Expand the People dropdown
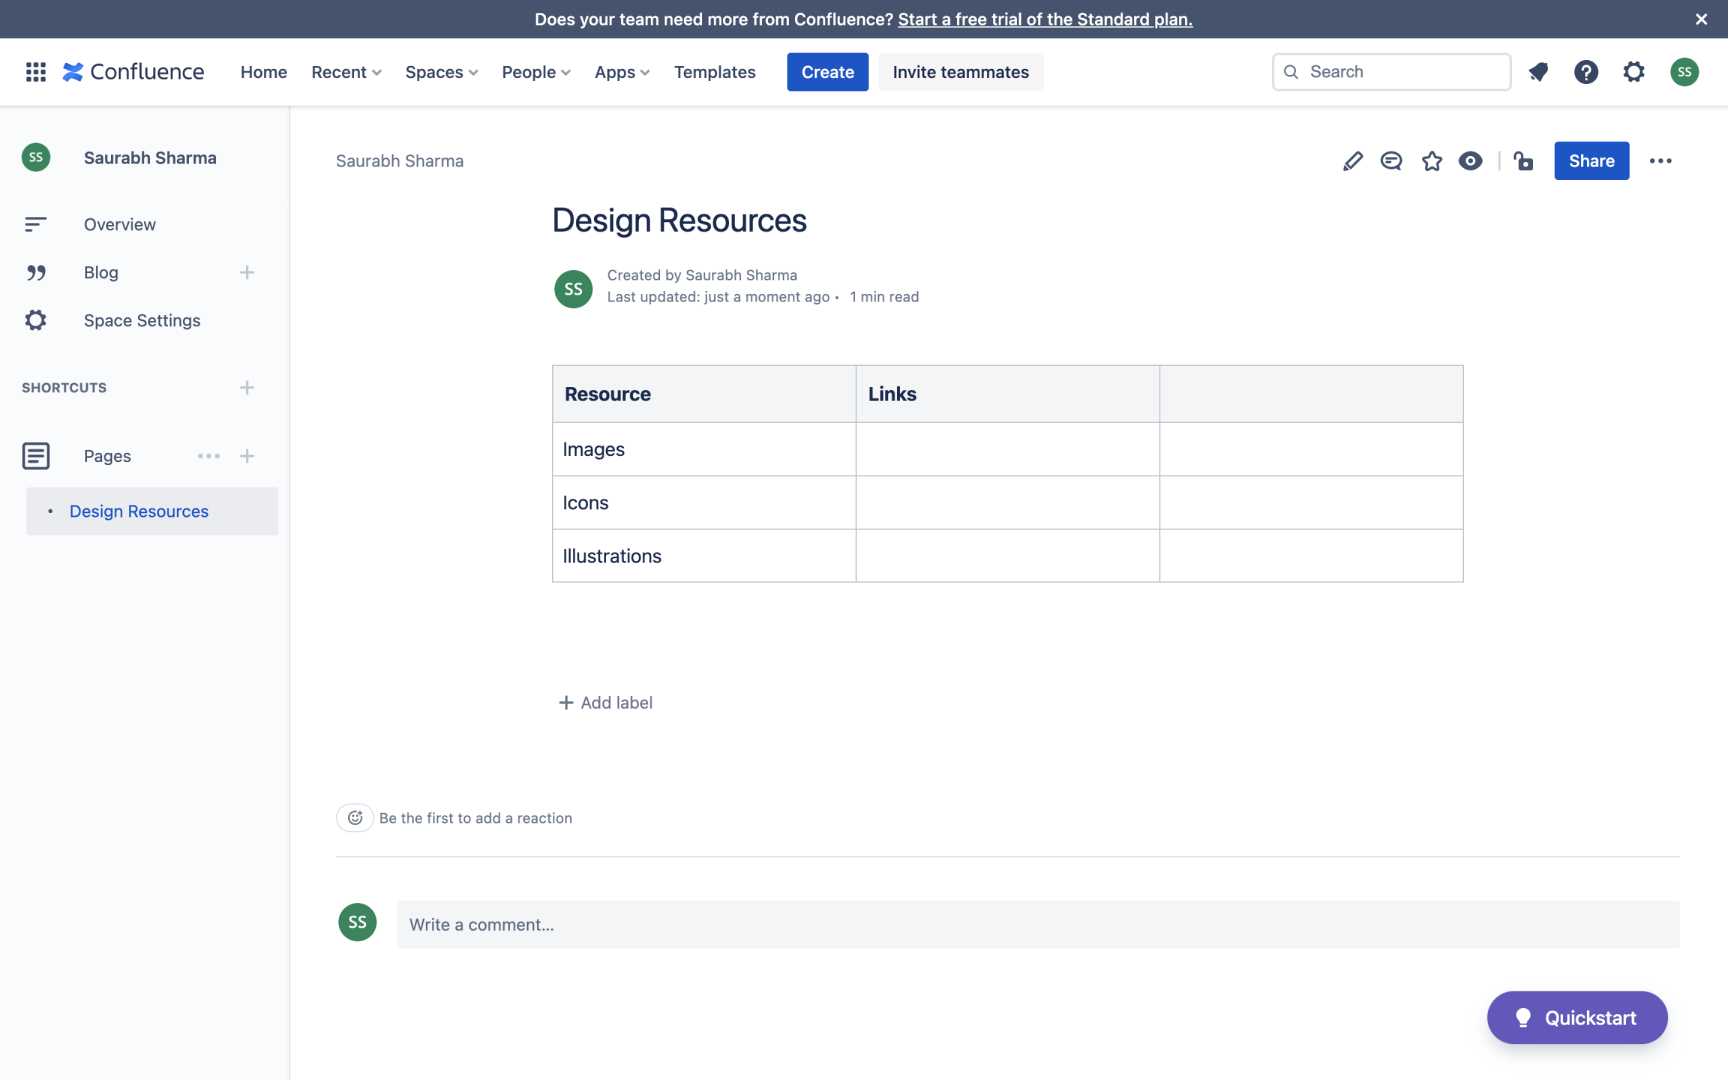Image resolution: width=1729 pixels, height=1080 pixels. [535, 71]
